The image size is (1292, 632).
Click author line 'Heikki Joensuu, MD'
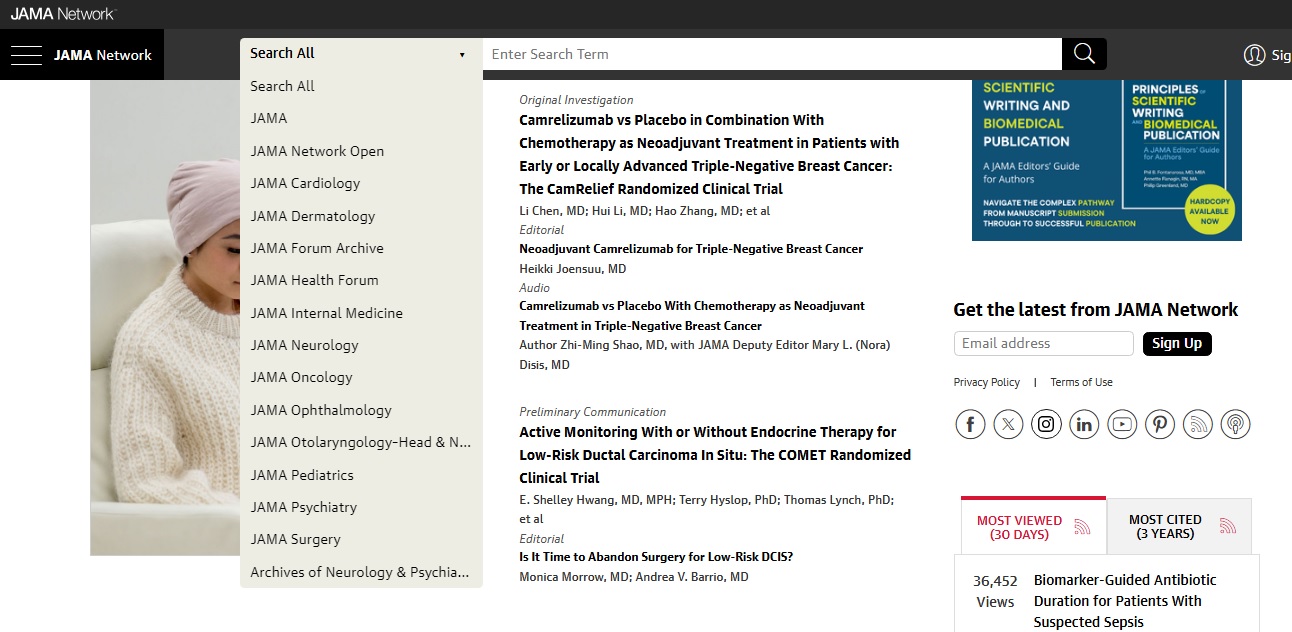pos(573,269)
